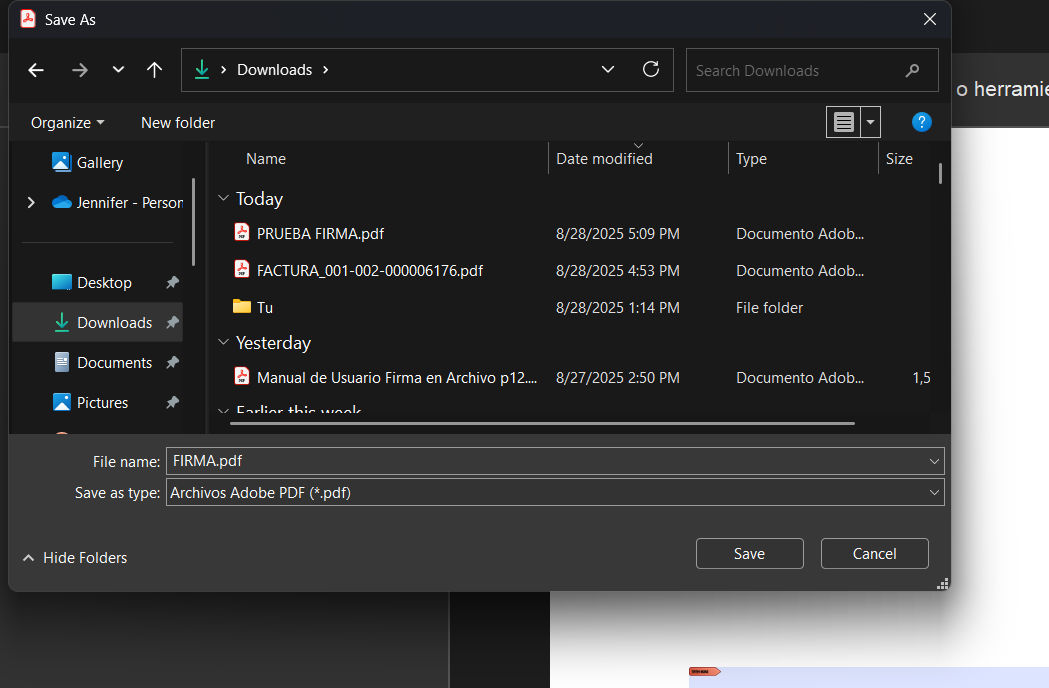
Task: Click the Desktop icon in sidebar
Action: (62, 282)
